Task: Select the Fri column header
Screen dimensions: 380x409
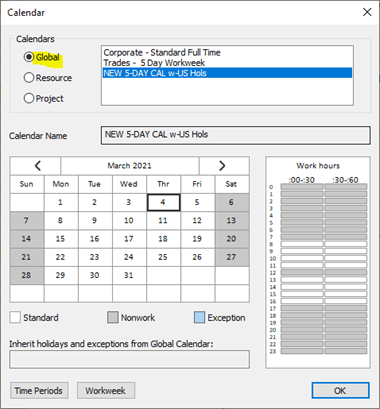Action: point(198,184)
